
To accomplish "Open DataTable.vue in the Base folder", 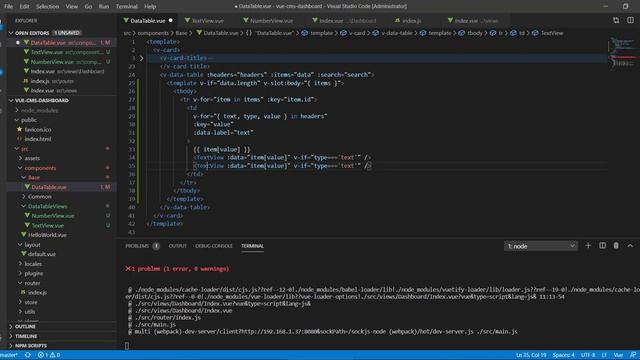I will [x=49, y=187].
